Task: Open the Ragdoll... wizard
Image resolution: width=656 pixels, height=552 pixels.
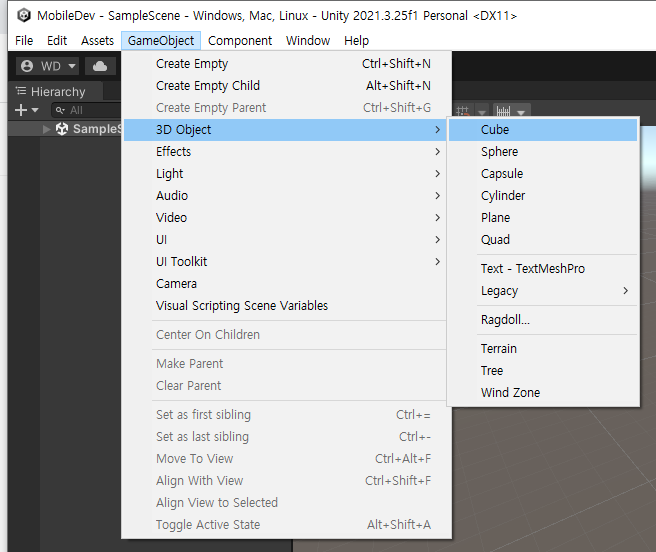Action: [543, 320]
